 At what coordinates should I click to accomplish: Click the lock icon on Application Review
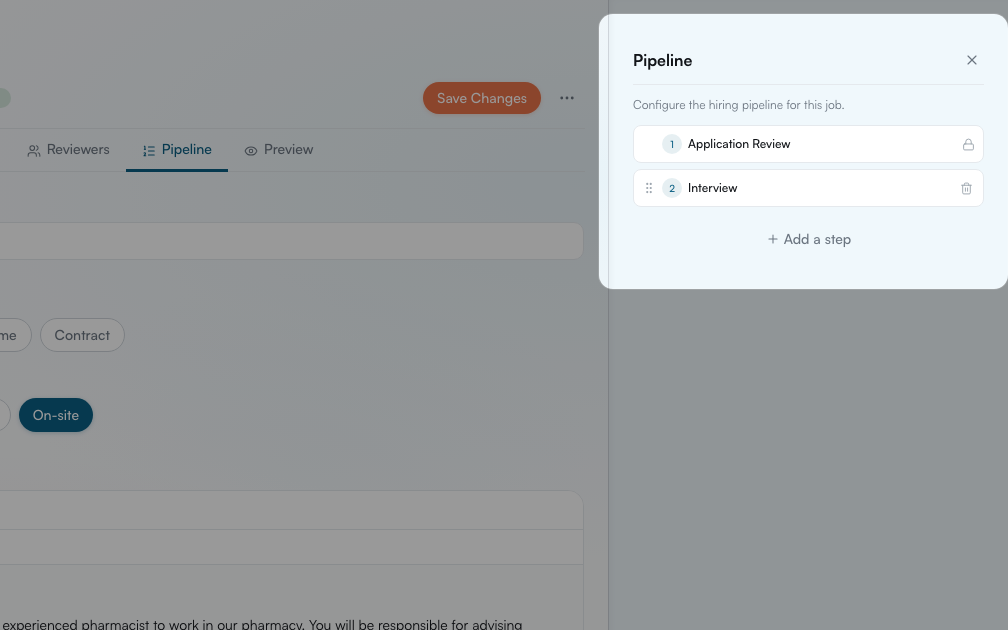[x=968, y=145]
